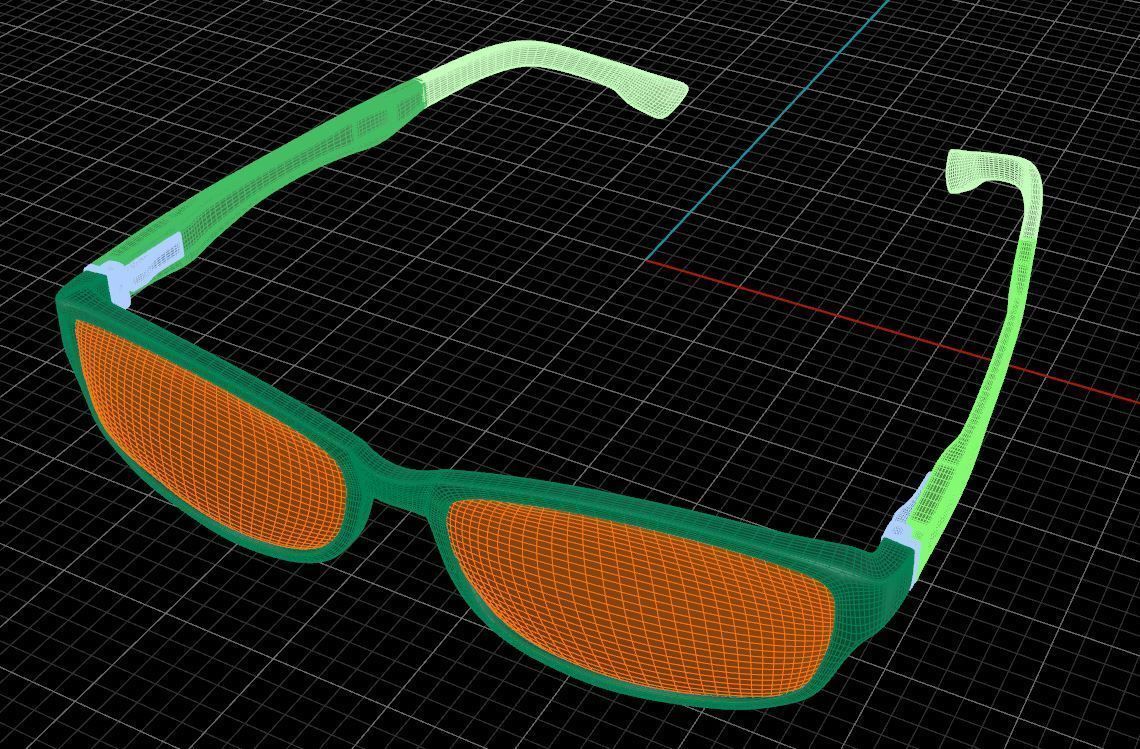
Task: Pick the left pale green temple tip
Action: [x=553, y=73]
